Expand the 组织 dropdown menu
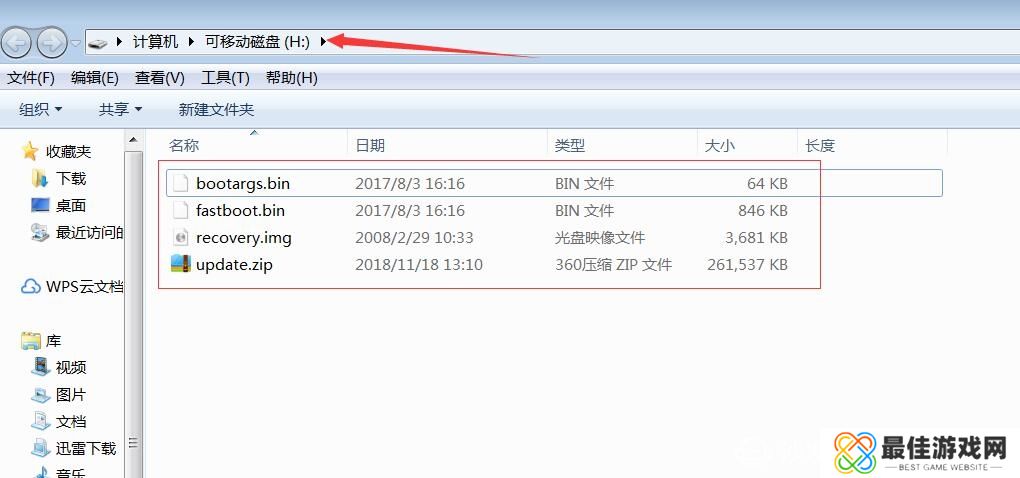Viewport: 1020px width, 478px height. coord(41,110)
